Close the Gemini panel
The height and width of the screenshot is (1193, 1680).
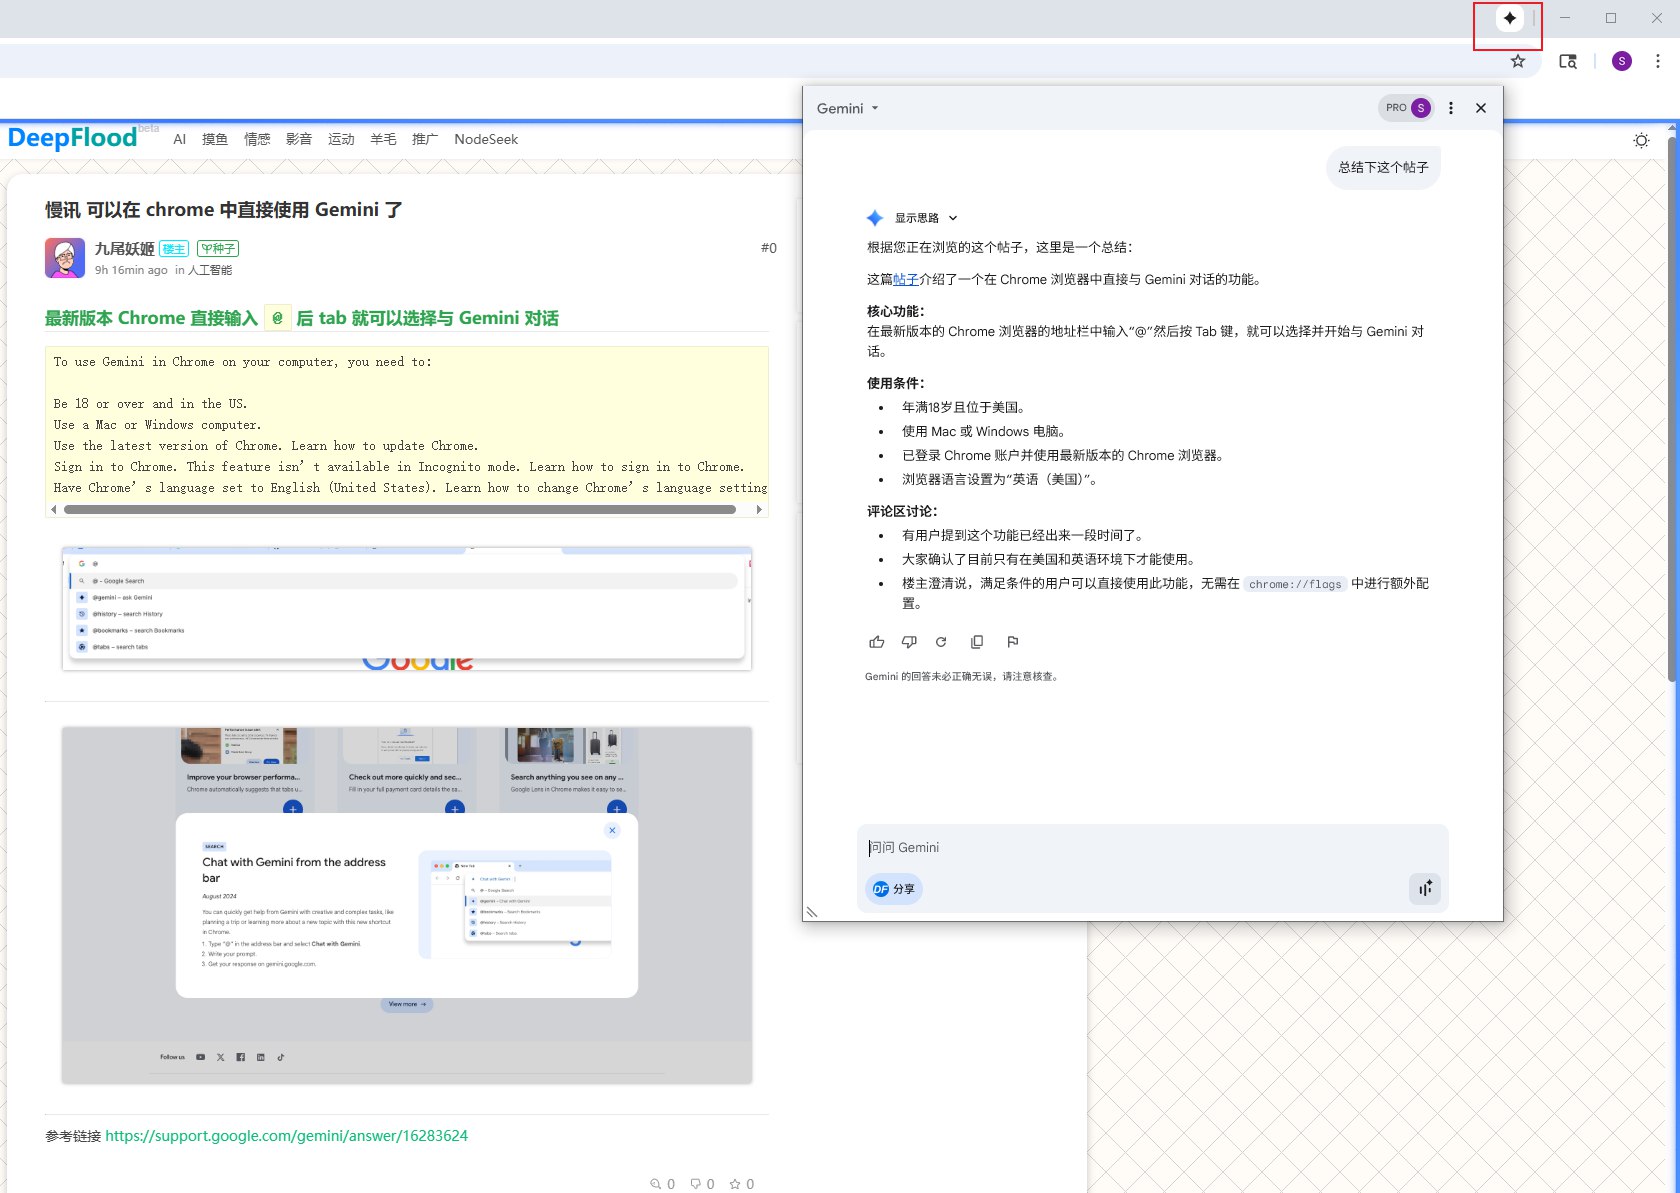1481,108
